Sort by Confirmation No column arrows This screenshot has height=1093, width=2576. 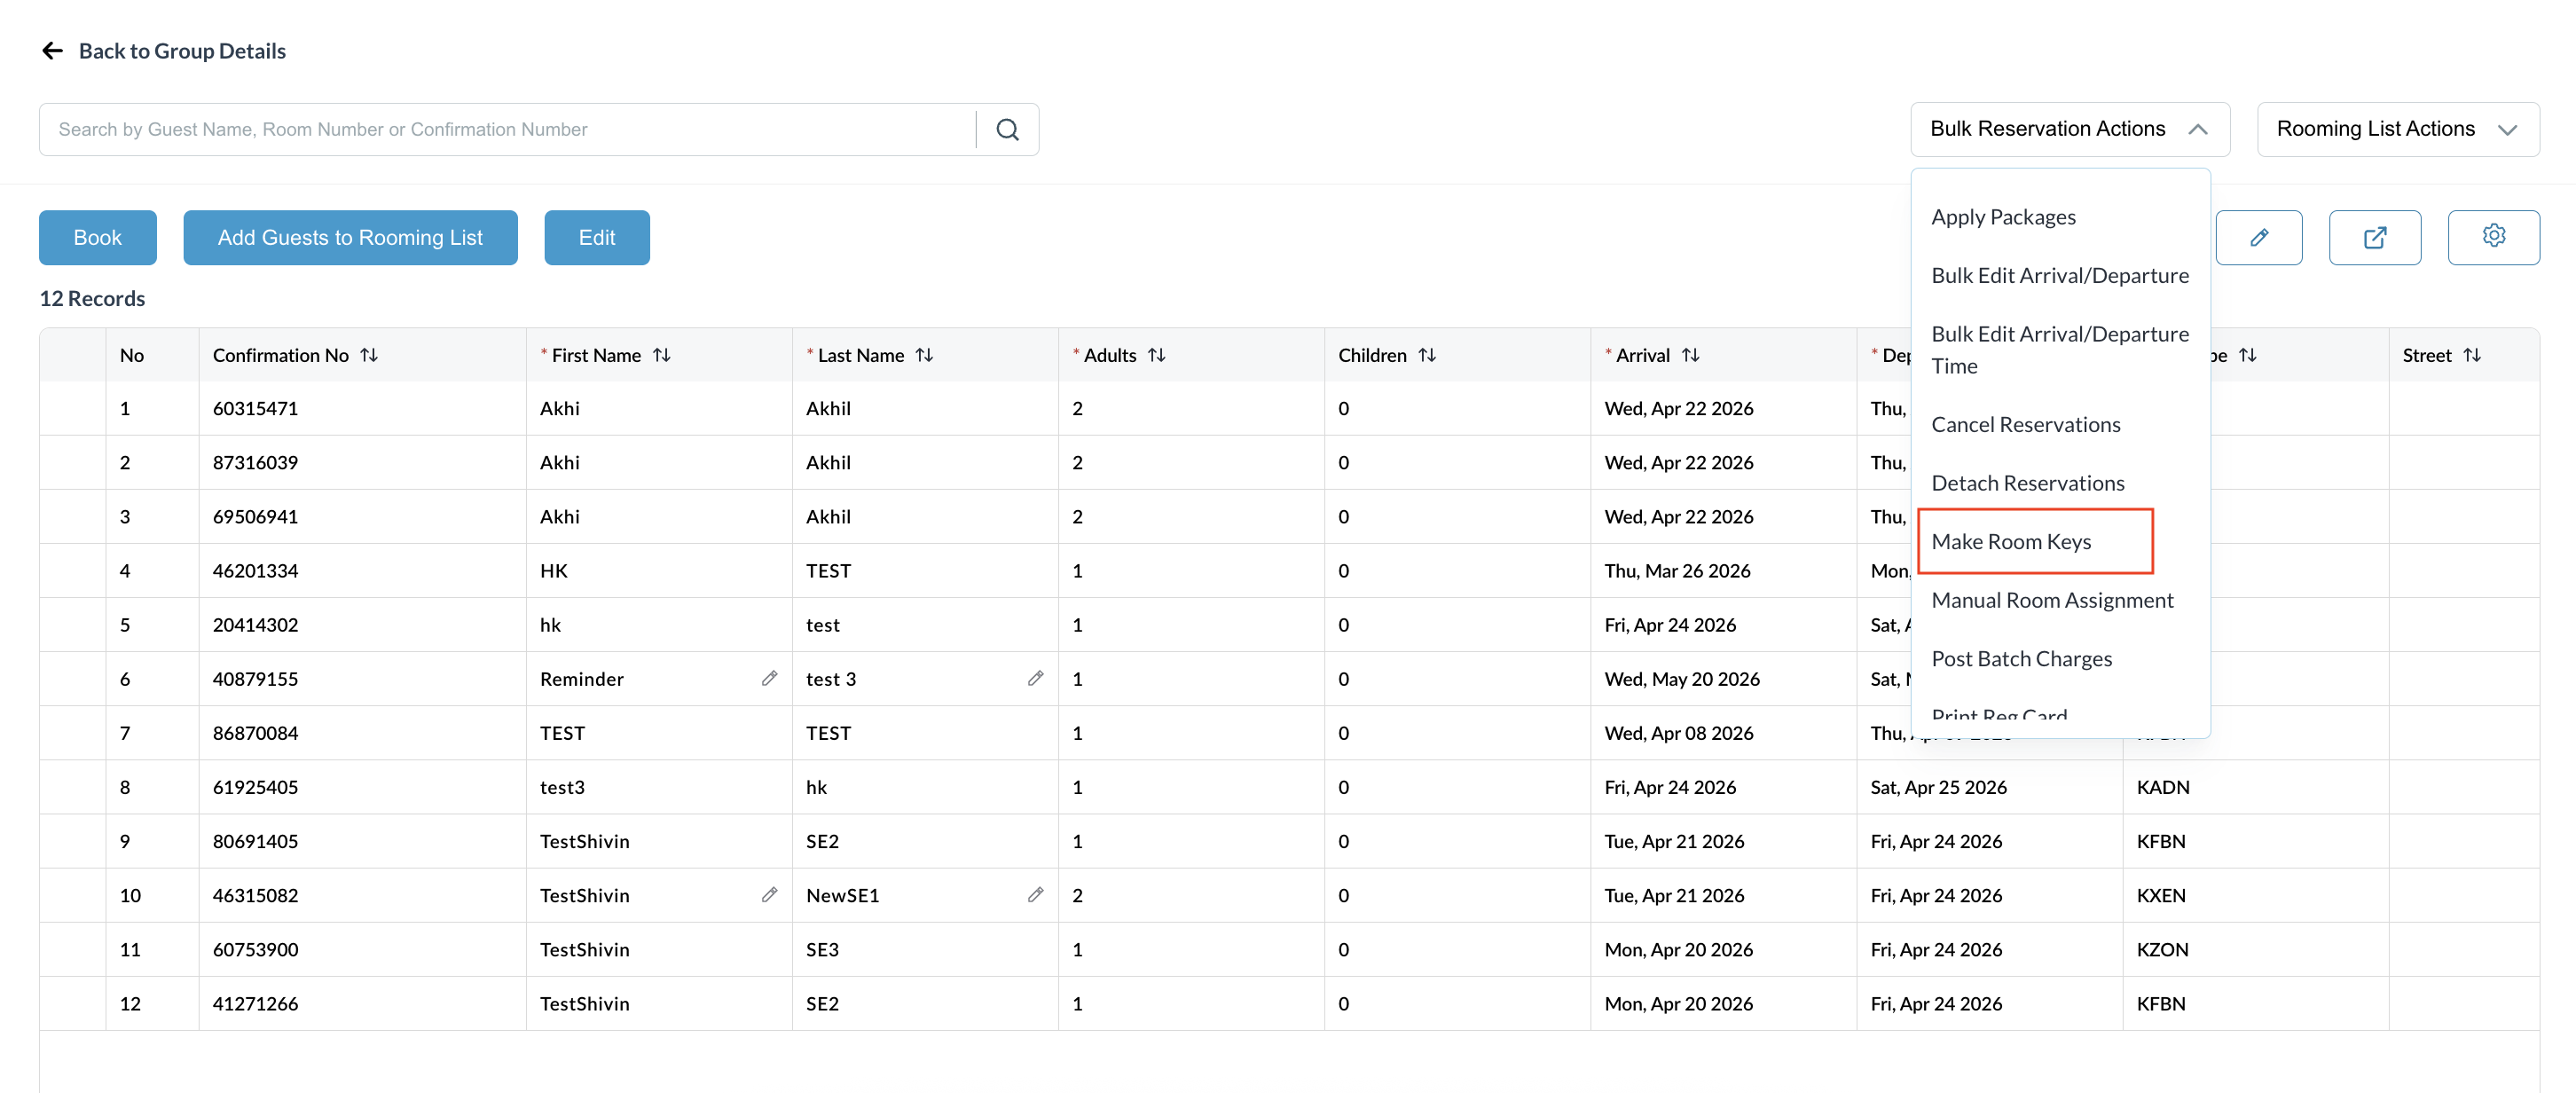pos(369,355)
